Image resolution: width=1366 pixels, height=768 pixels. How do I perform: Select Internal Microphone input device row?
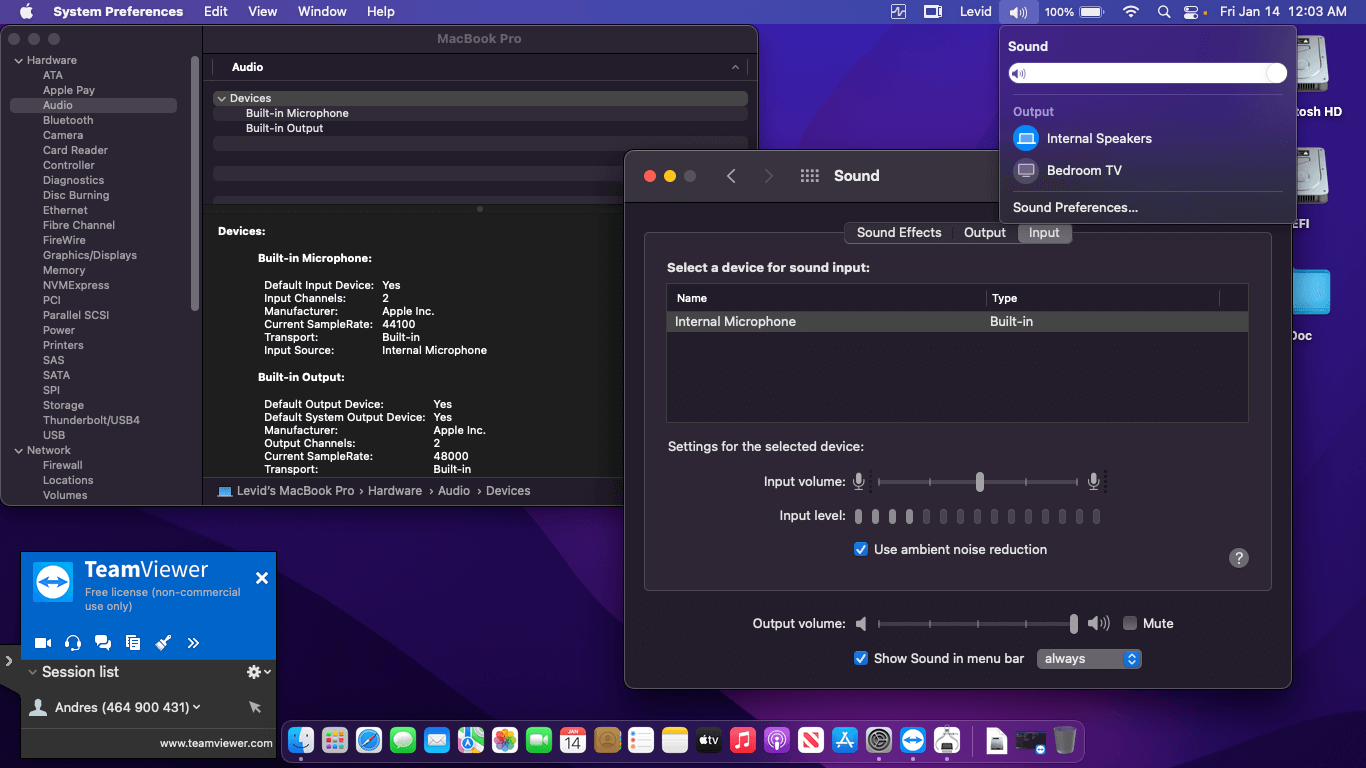[957, 322]
